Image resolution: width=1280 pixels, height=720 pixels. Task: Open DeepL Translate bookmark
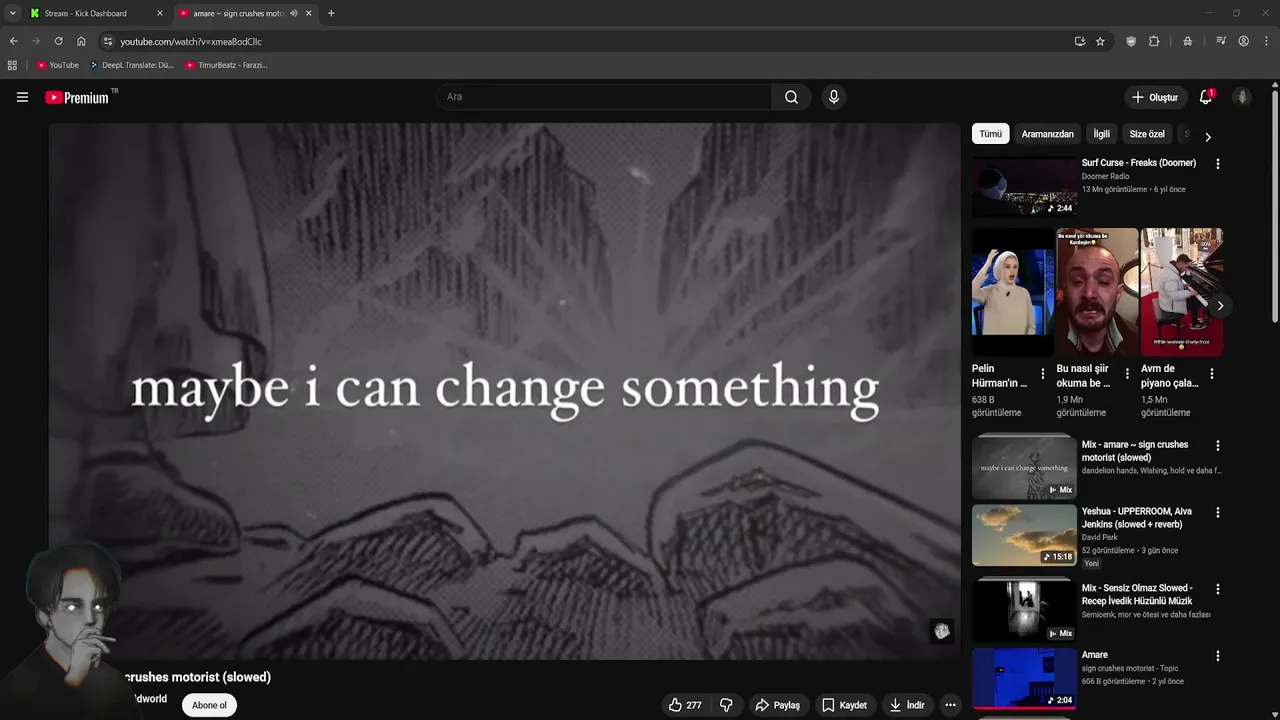[x=131, y=65]
